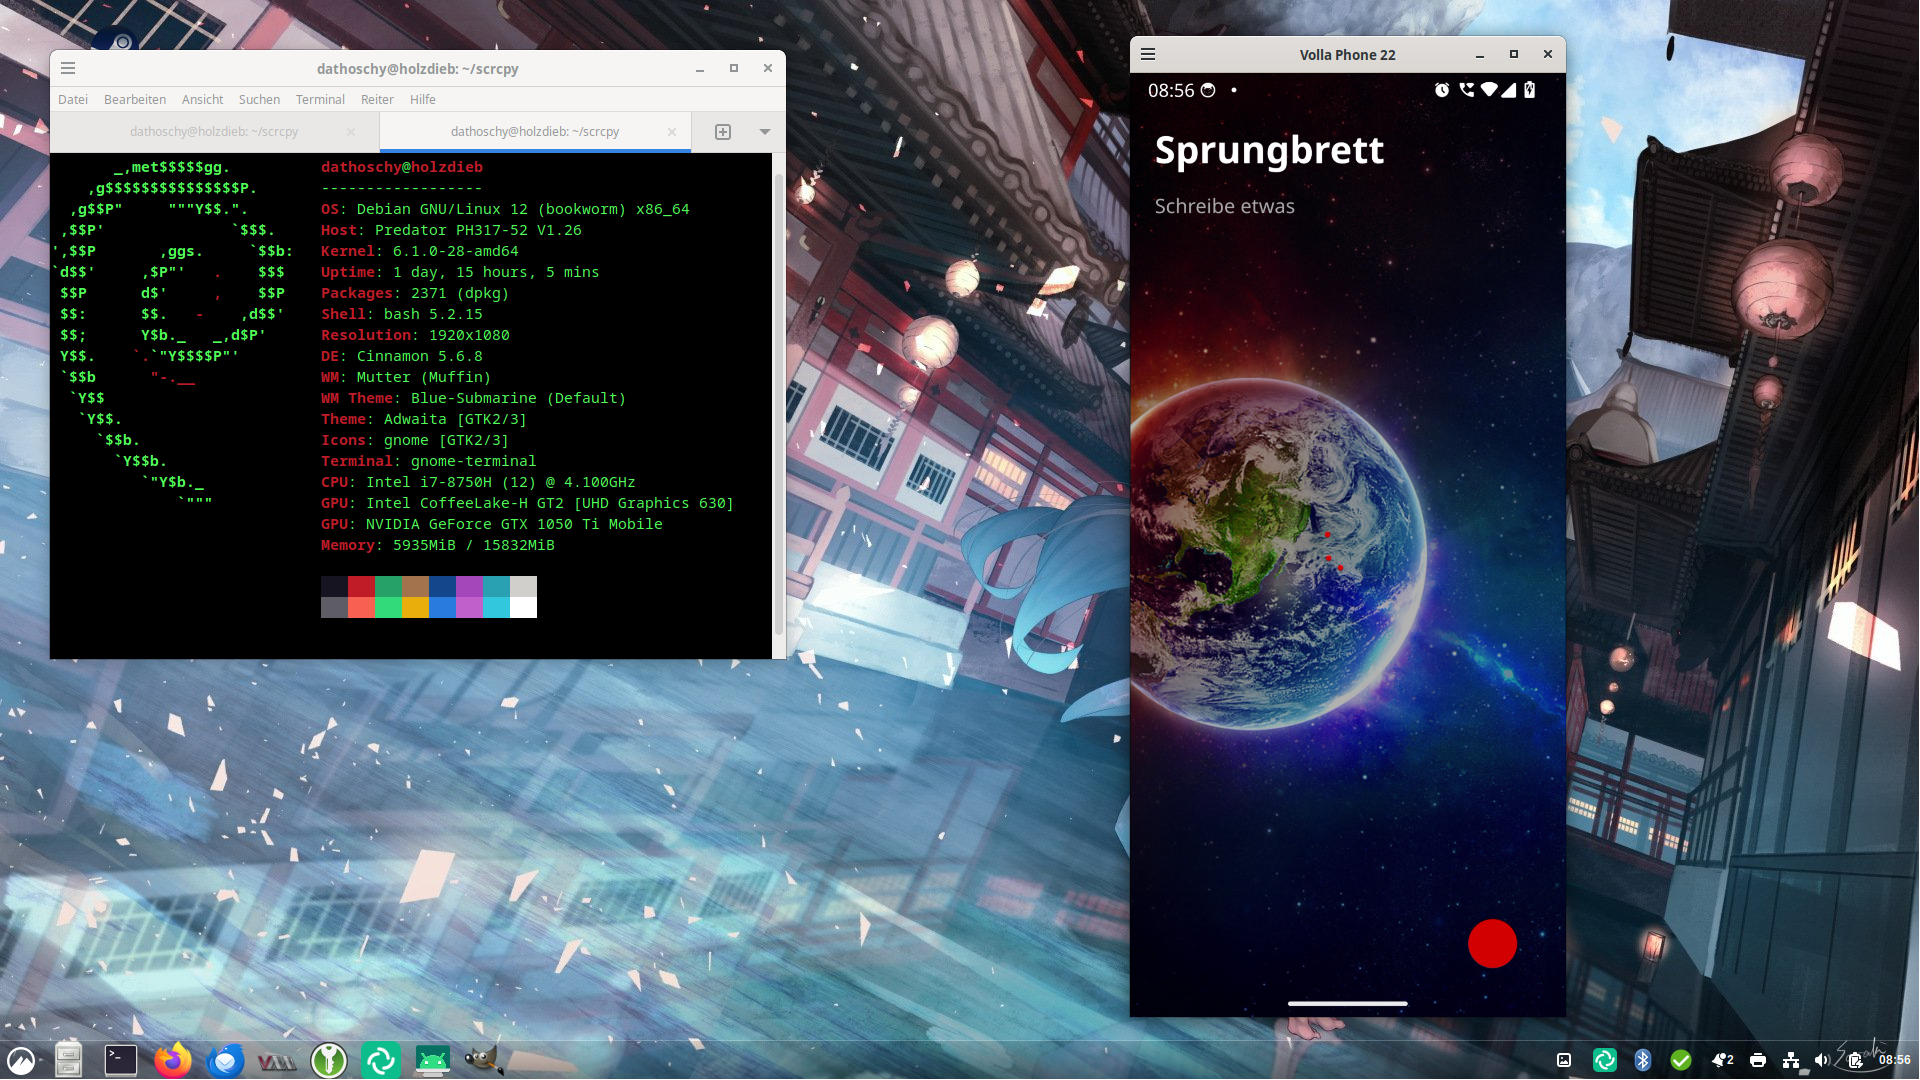The image size is (1920, 1080).
Task: Open KeePassXC password manager from the taskbar
Action: point(328,1061)
